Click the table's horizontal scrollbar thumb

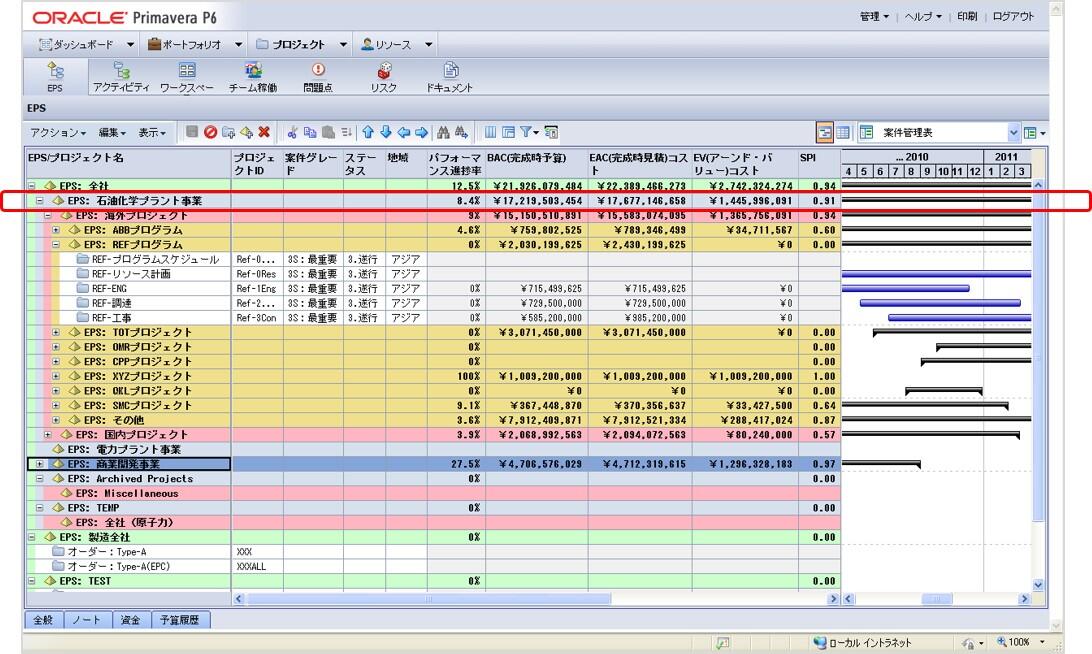[428, 599]
